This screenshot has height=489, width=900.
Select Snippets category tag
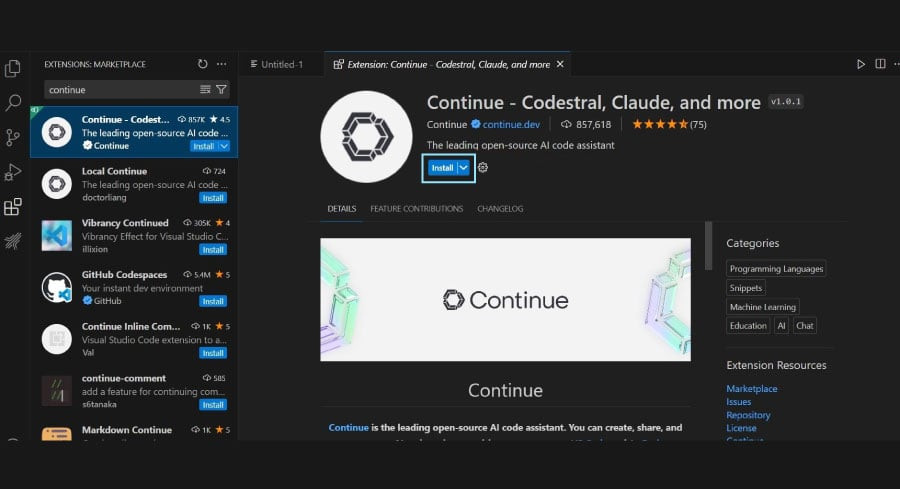[746, 288]
